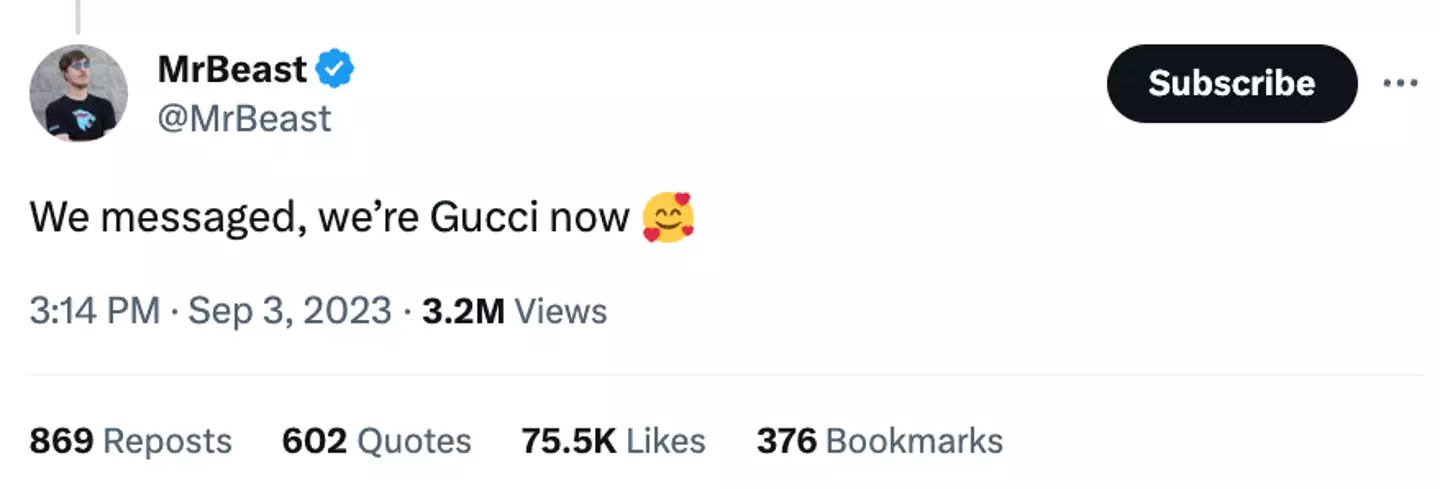1440x489 pixels.
Task: Click the word Reposts label
Action: [x=167, y=440]
